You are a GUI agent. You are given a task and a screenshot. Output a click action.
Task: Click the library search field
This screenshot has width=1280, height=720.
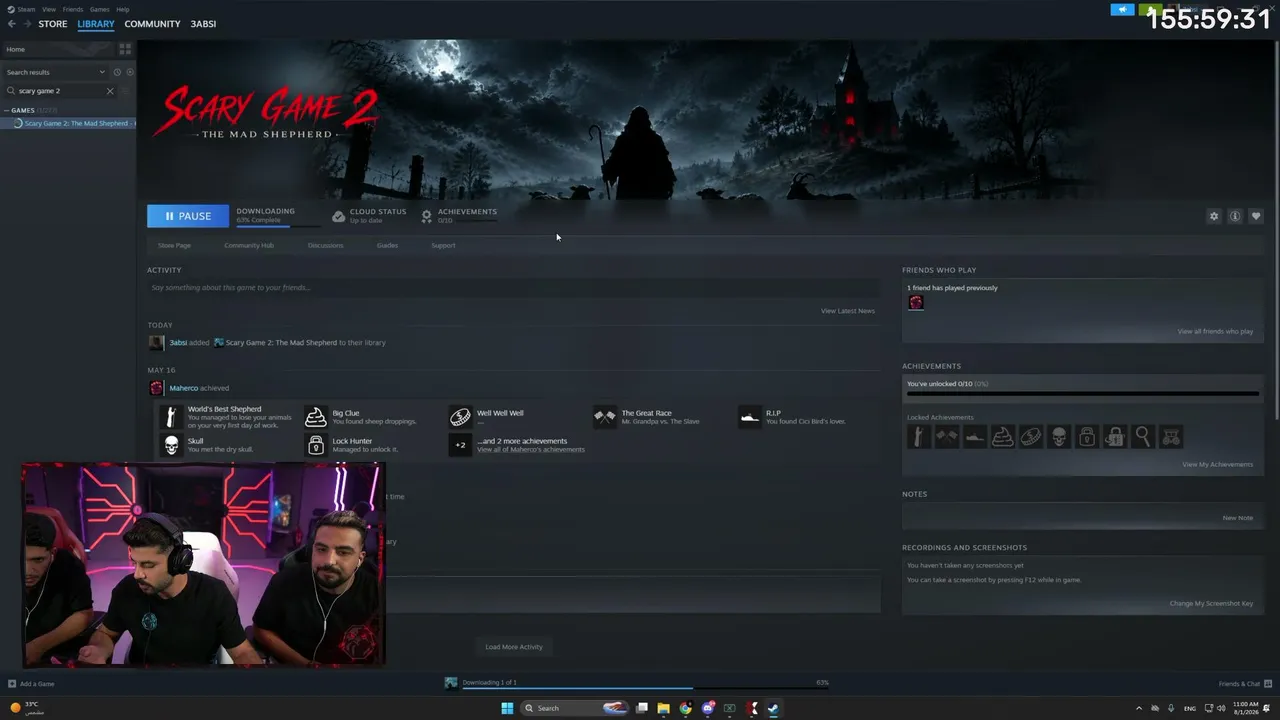60,91
